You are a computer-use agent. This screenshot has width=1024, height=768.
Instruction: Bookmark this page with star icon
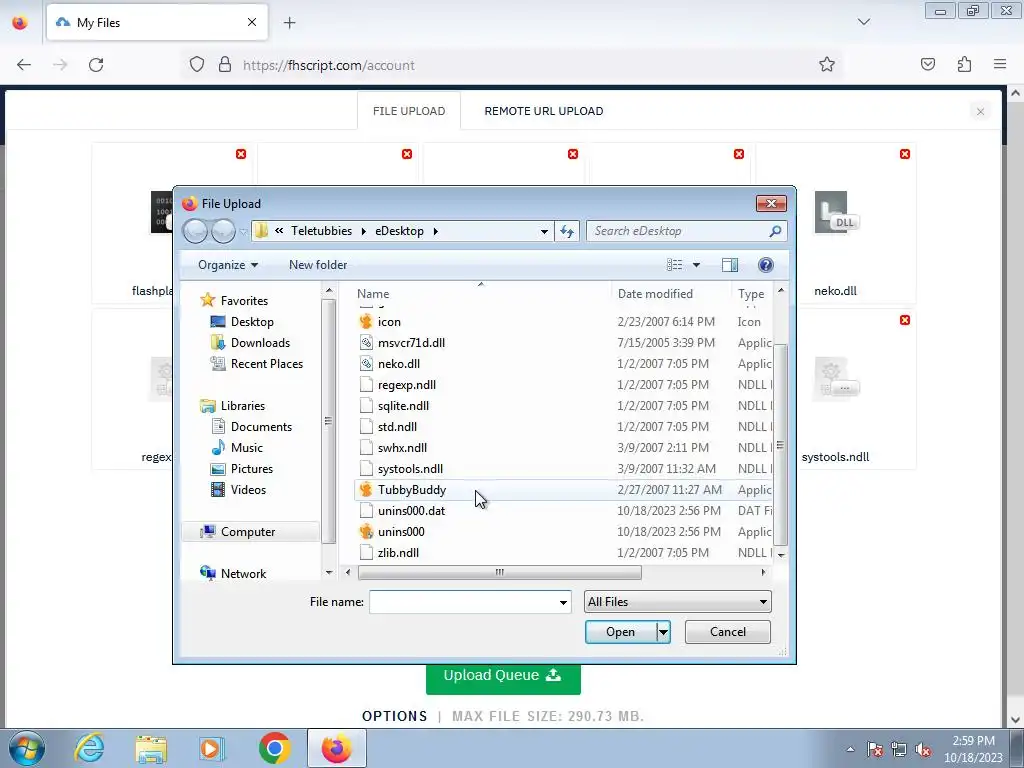[x=827, y=65]
